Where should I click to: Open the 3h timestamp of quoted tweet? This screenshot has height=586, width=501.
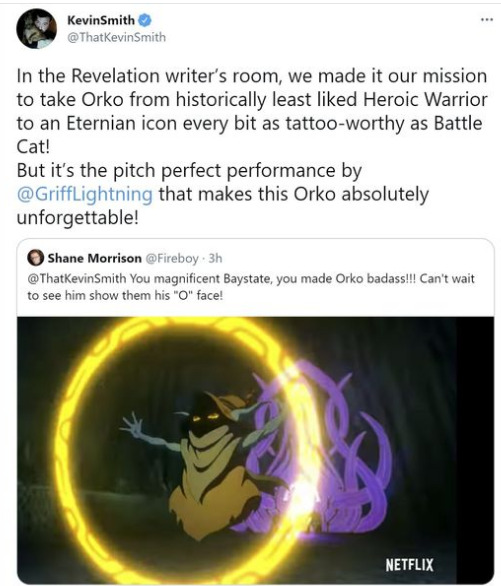click(215, 258)
